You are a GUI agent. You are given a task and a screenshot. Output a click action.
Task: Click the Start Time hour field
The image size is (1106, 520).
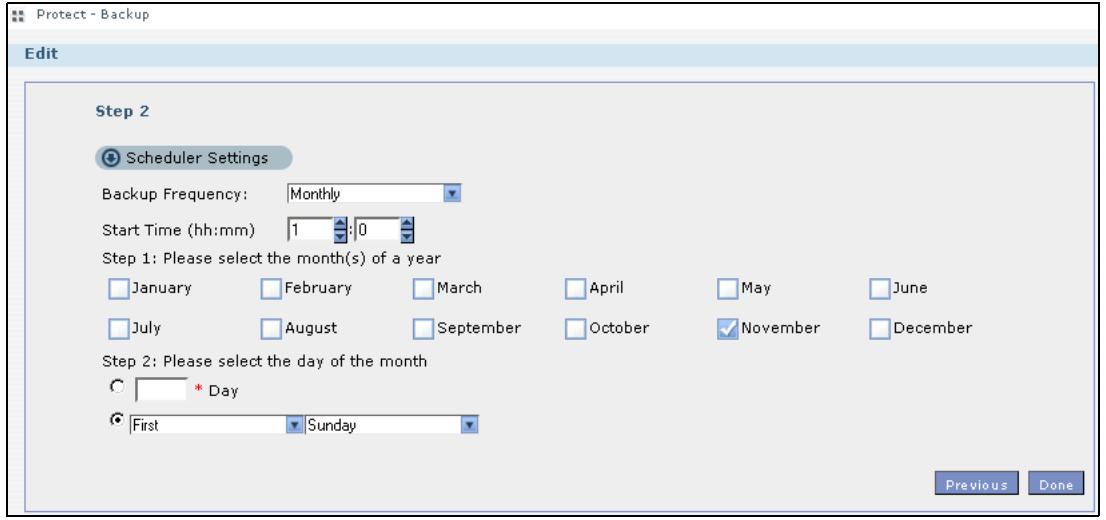(310, 230)
